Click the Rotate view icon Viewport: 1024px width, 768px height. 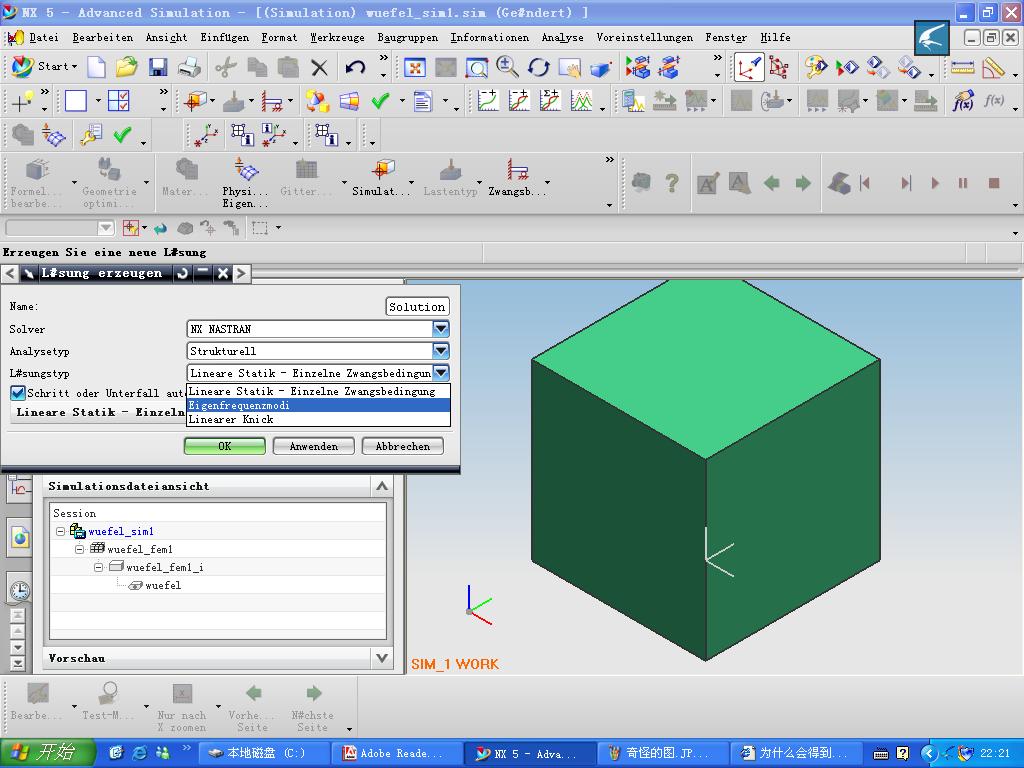tap(539, 67)
